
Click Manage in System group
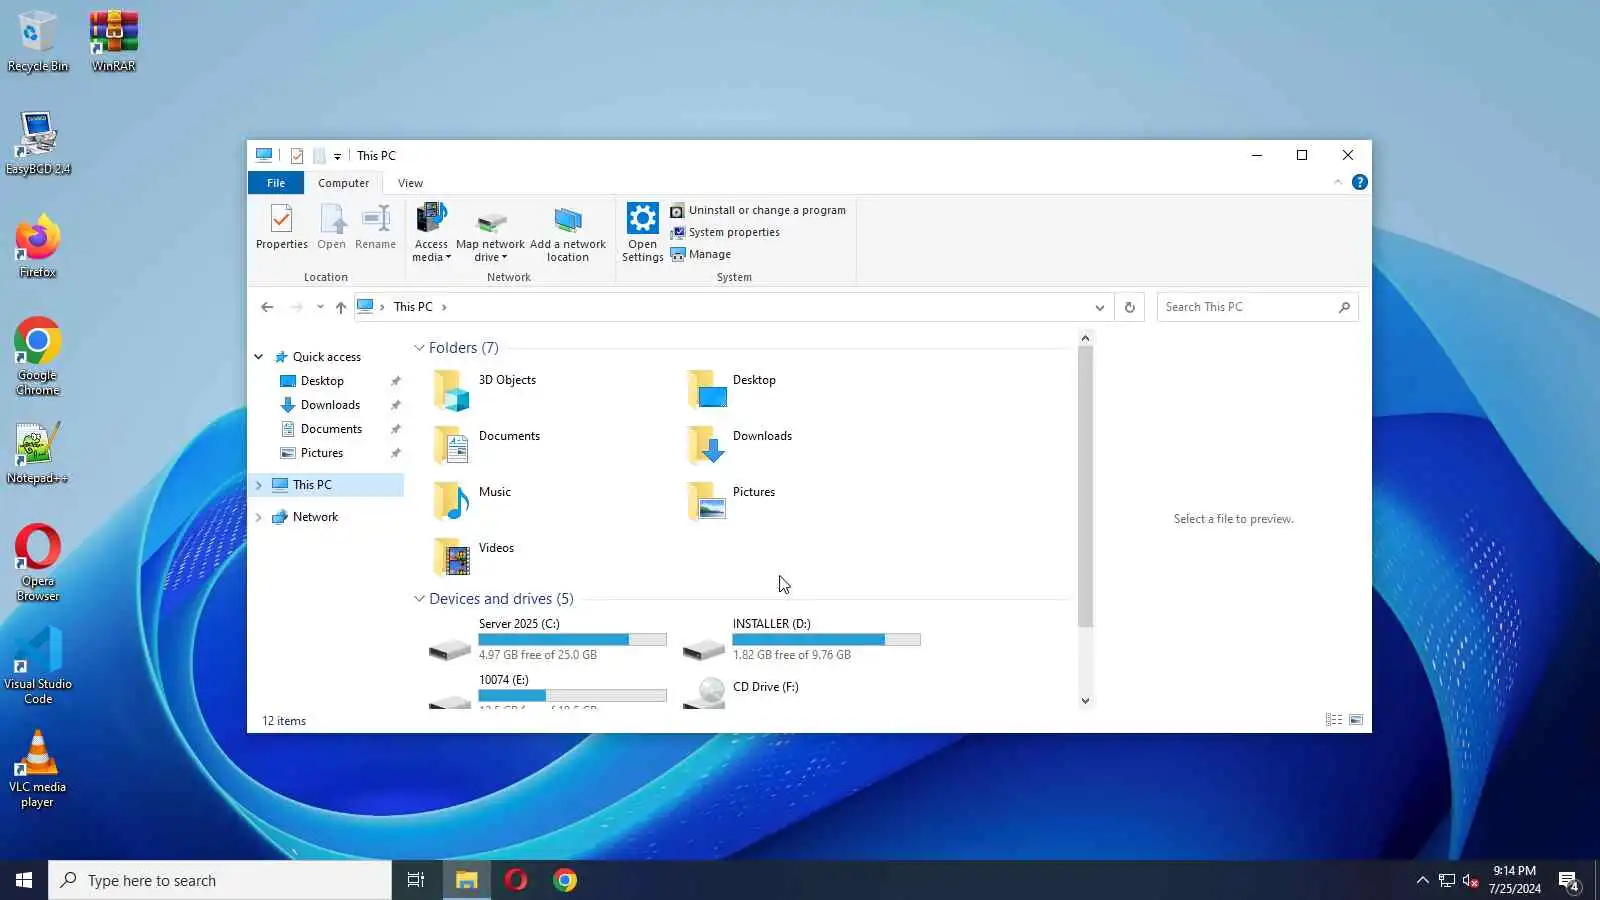click(701, 254)
